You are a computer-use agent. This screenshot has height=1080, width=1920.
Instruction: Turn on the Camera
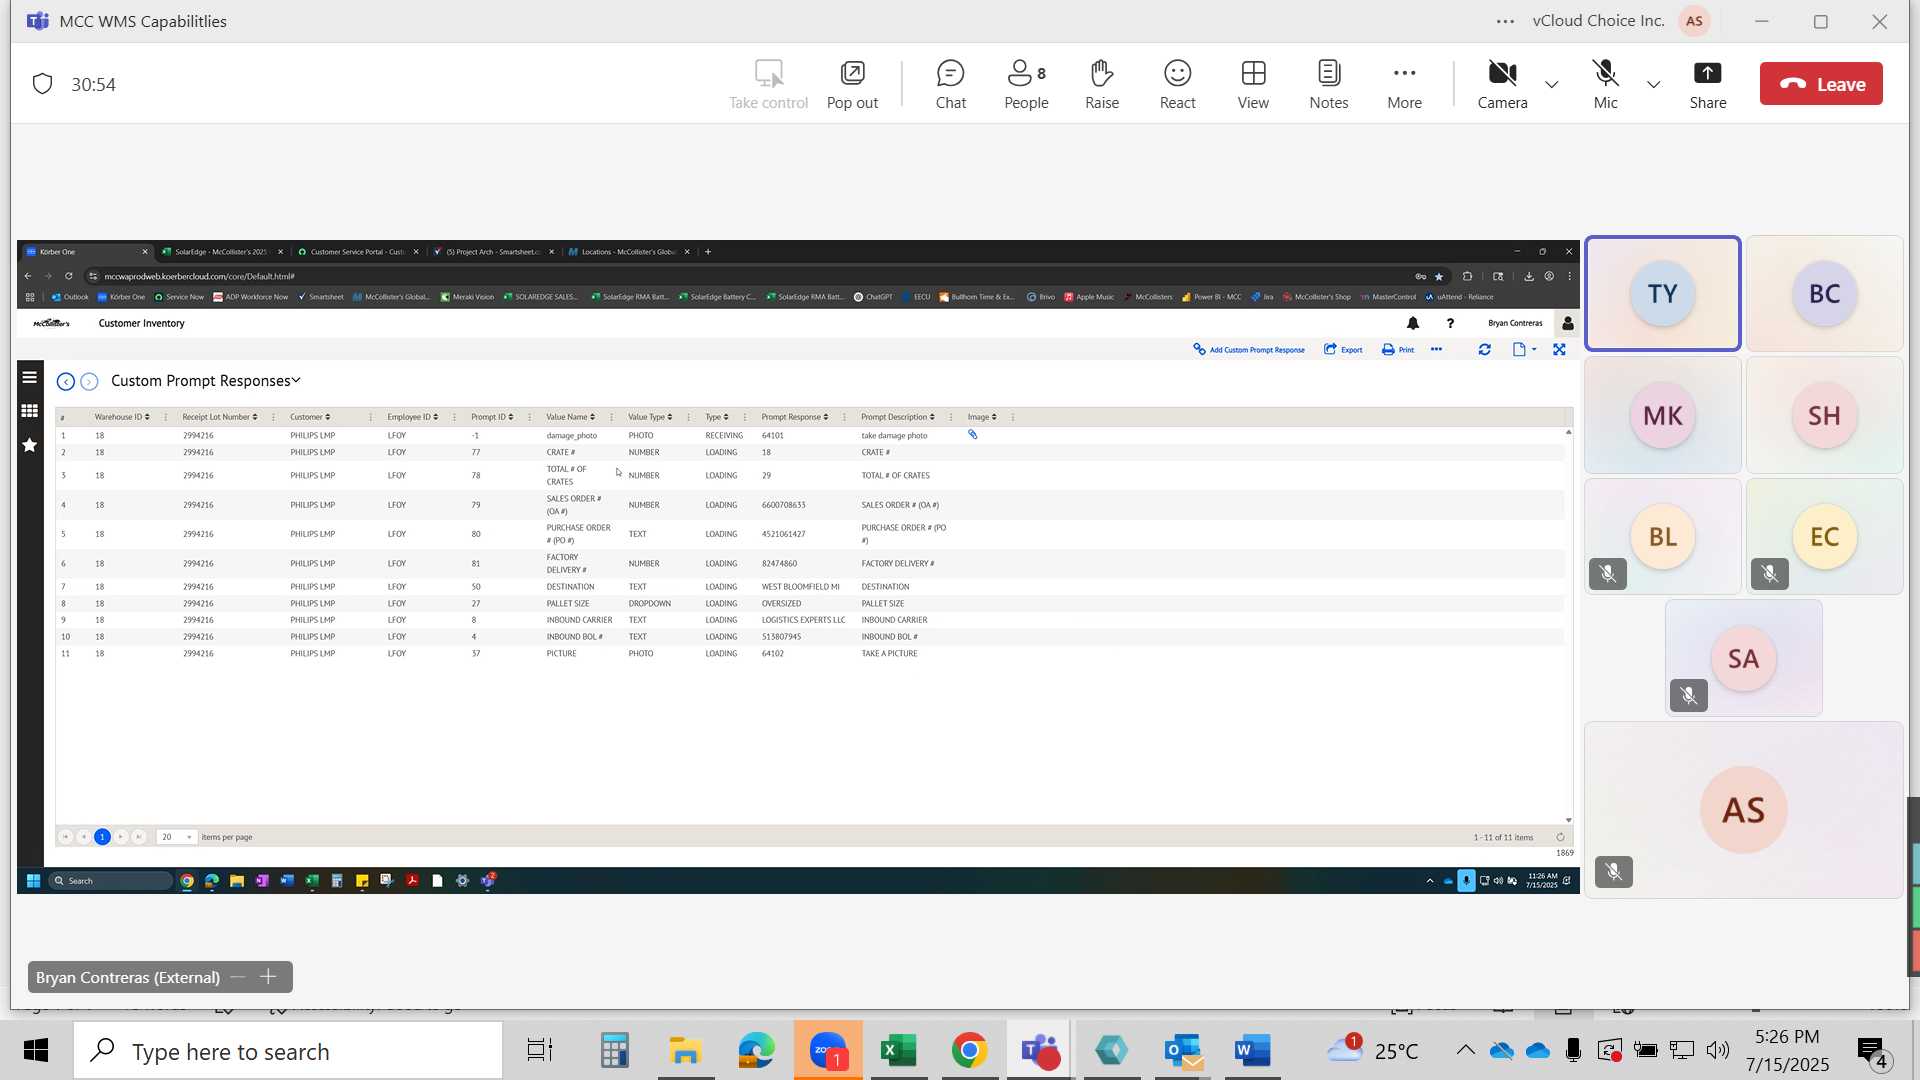(x=1502, y=84)
